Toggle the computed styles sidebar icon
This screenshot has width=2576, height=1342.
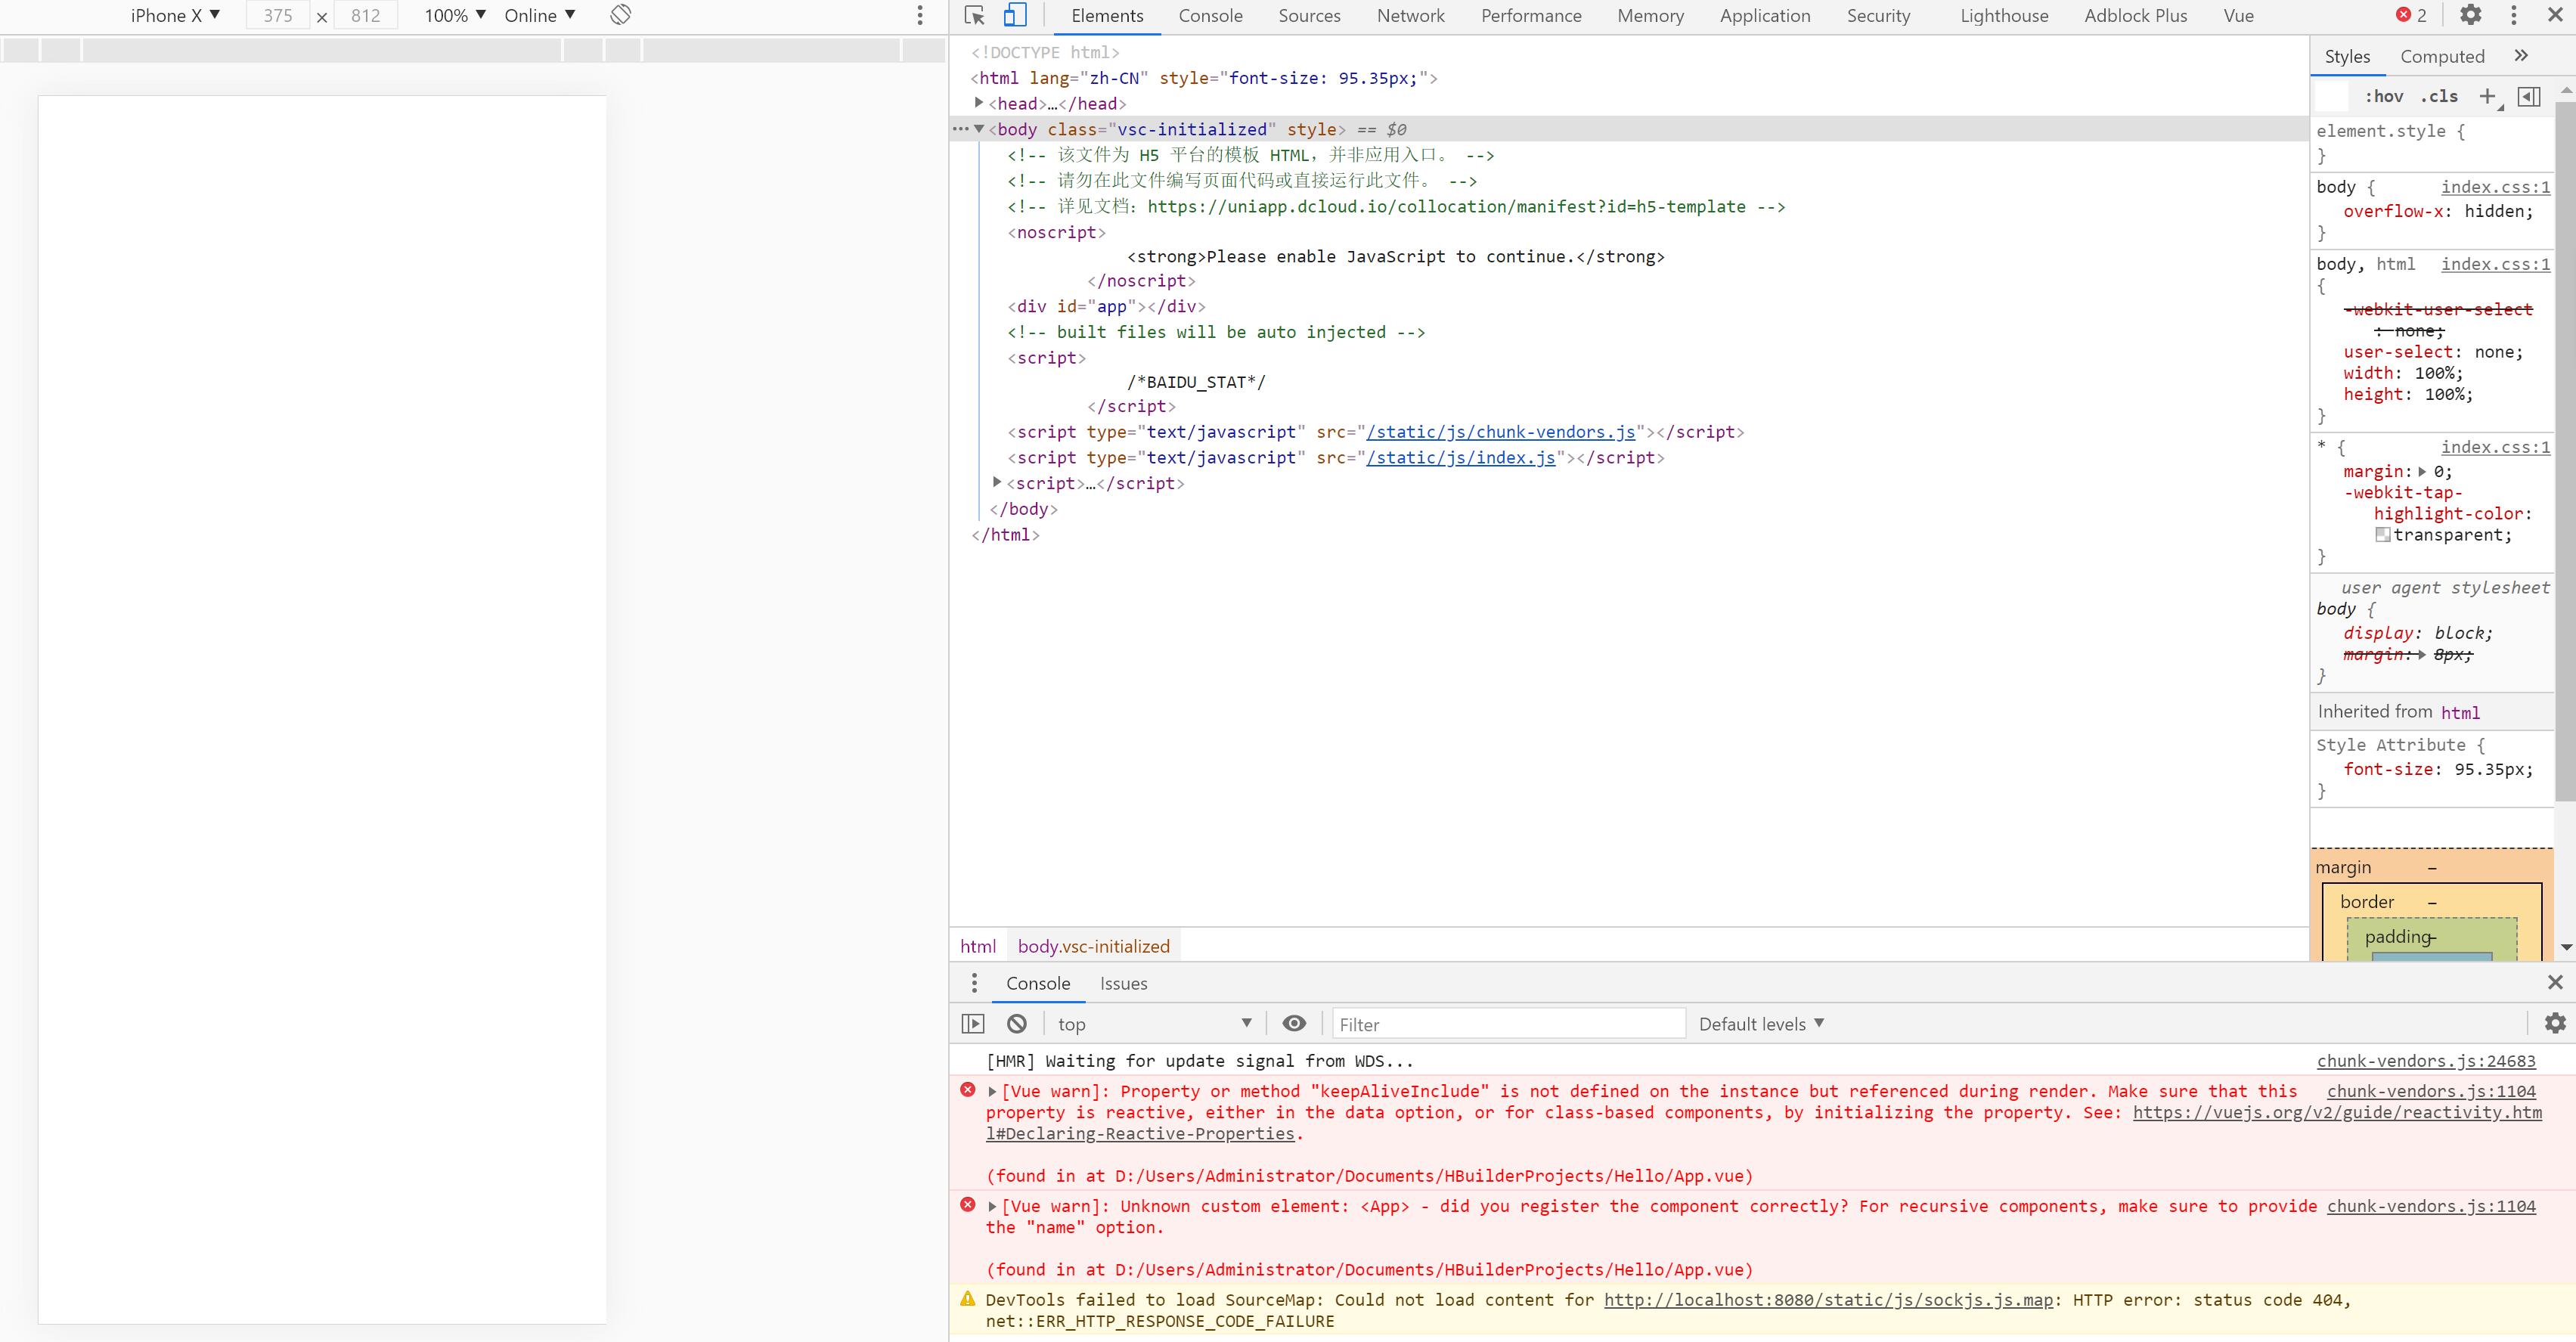tap(2529, 96)
